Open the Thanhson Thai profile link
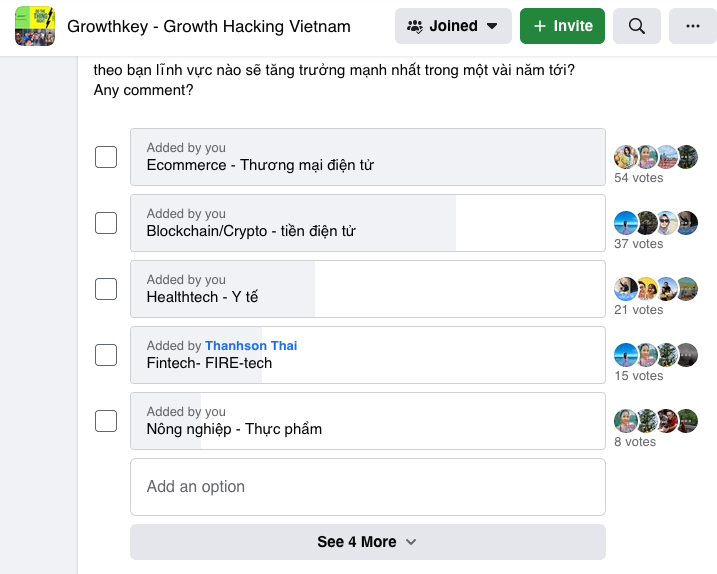The image size is (717, 574). point(251,345)
